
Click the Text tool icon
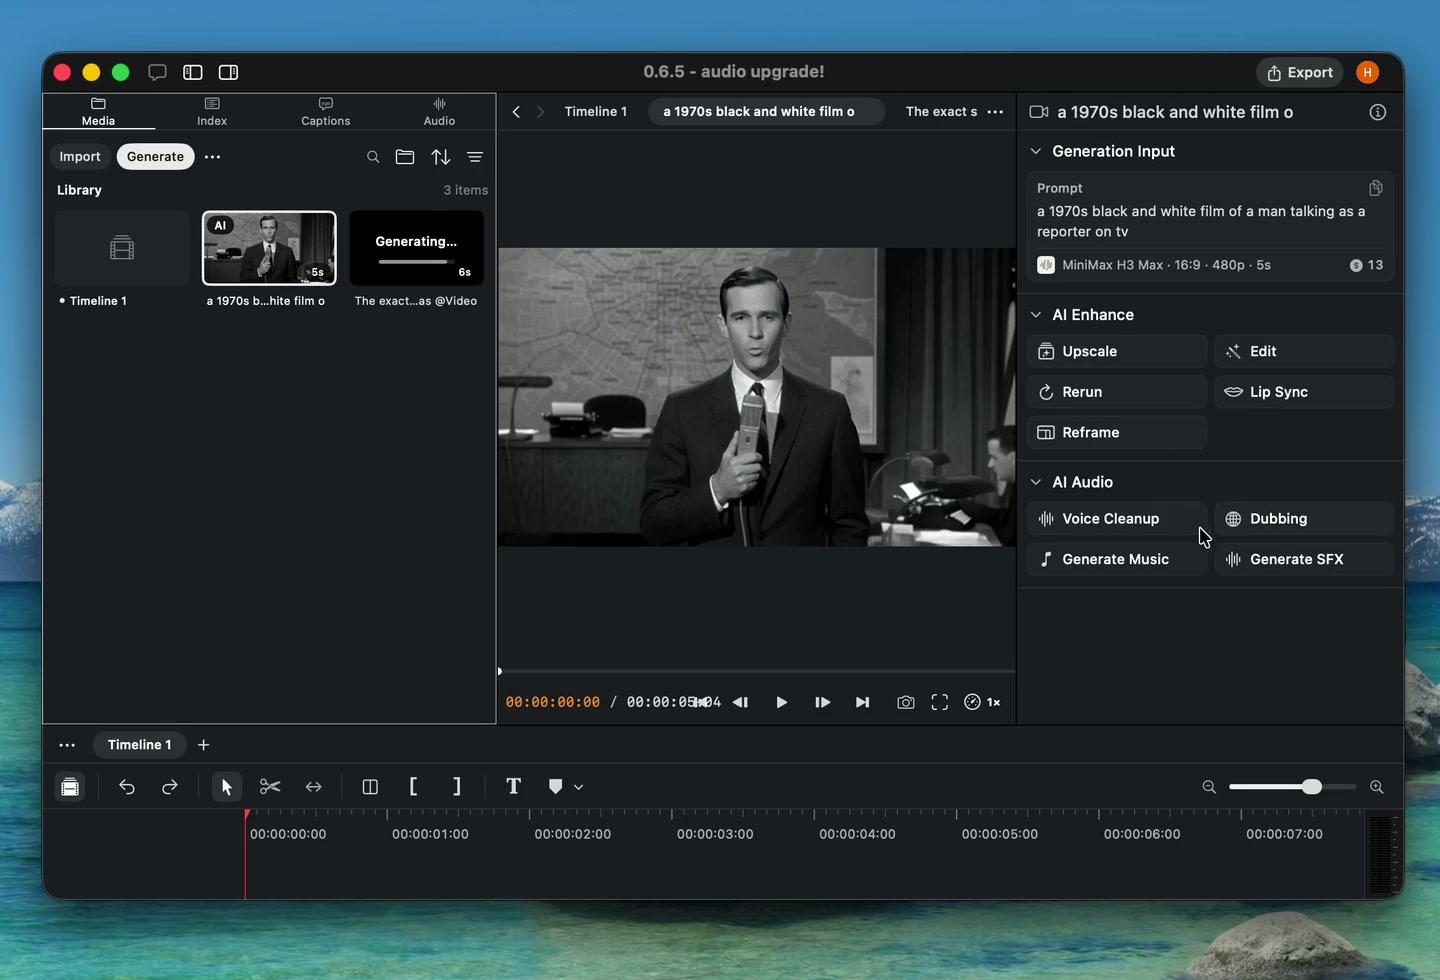(x=513, y=787)
